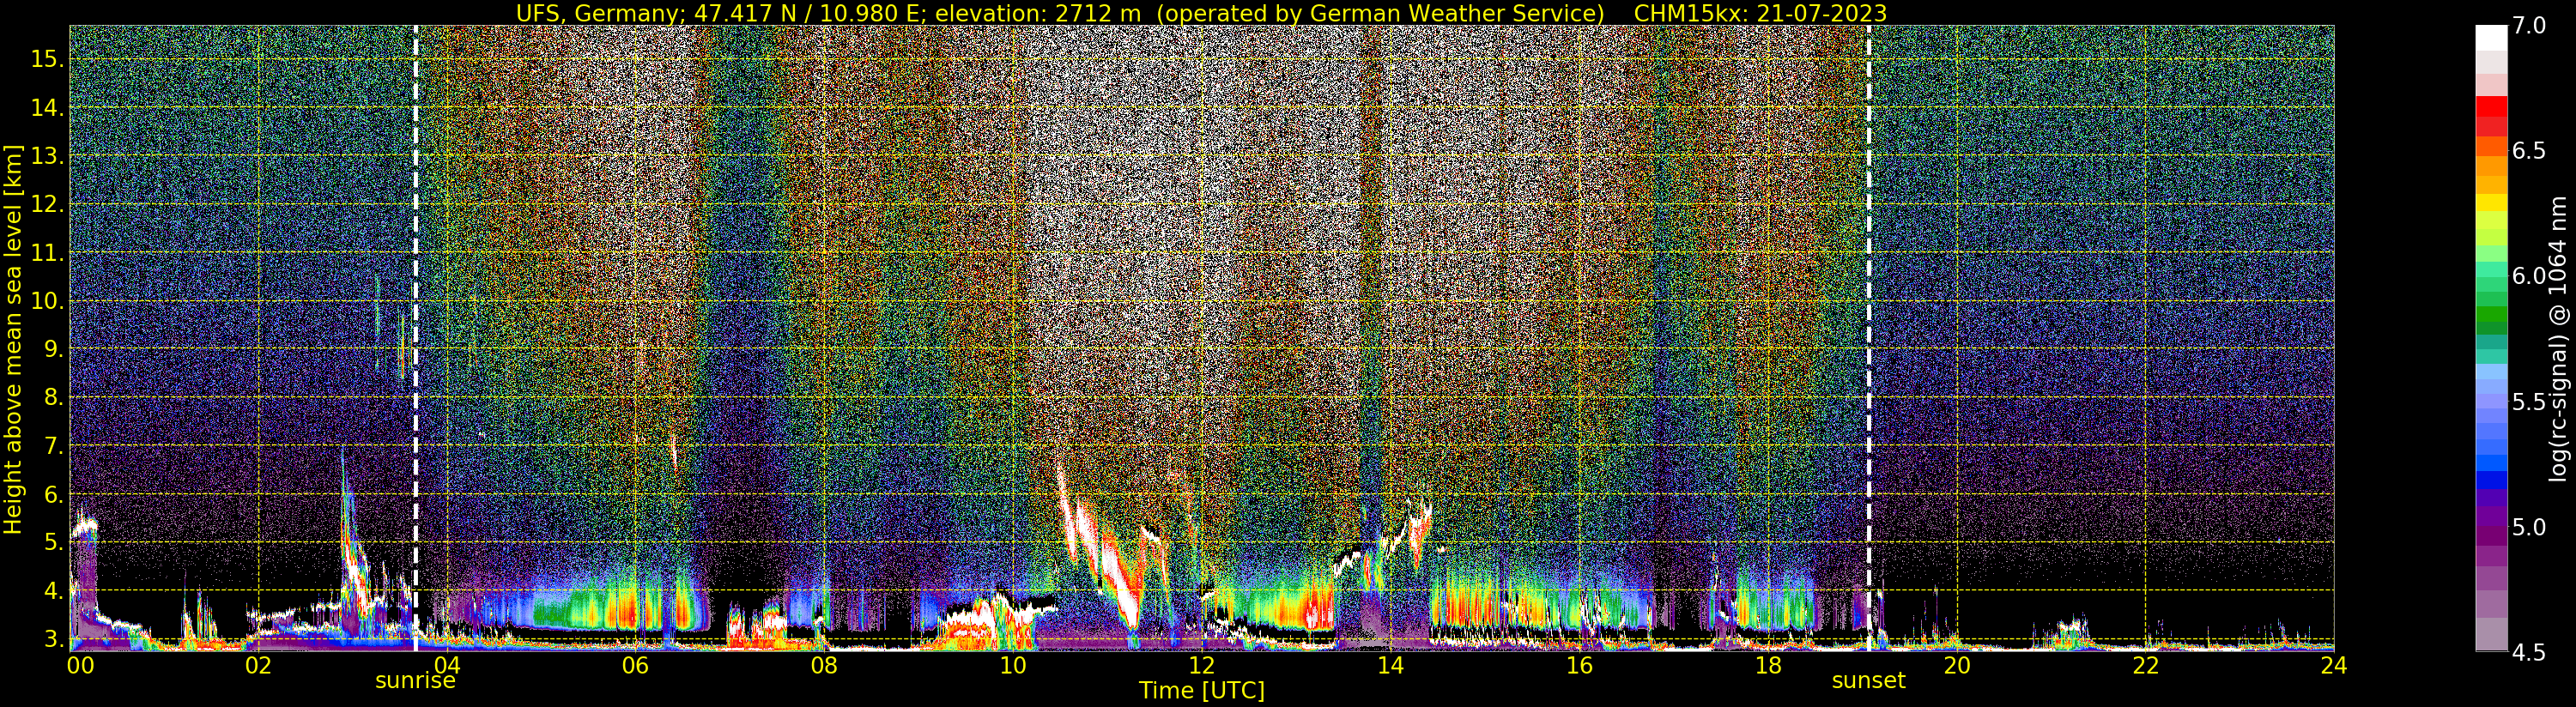This screenshot has width=2576, height=707.
Task: Click the "6." height axis tick label
Action: coord(54,494)
